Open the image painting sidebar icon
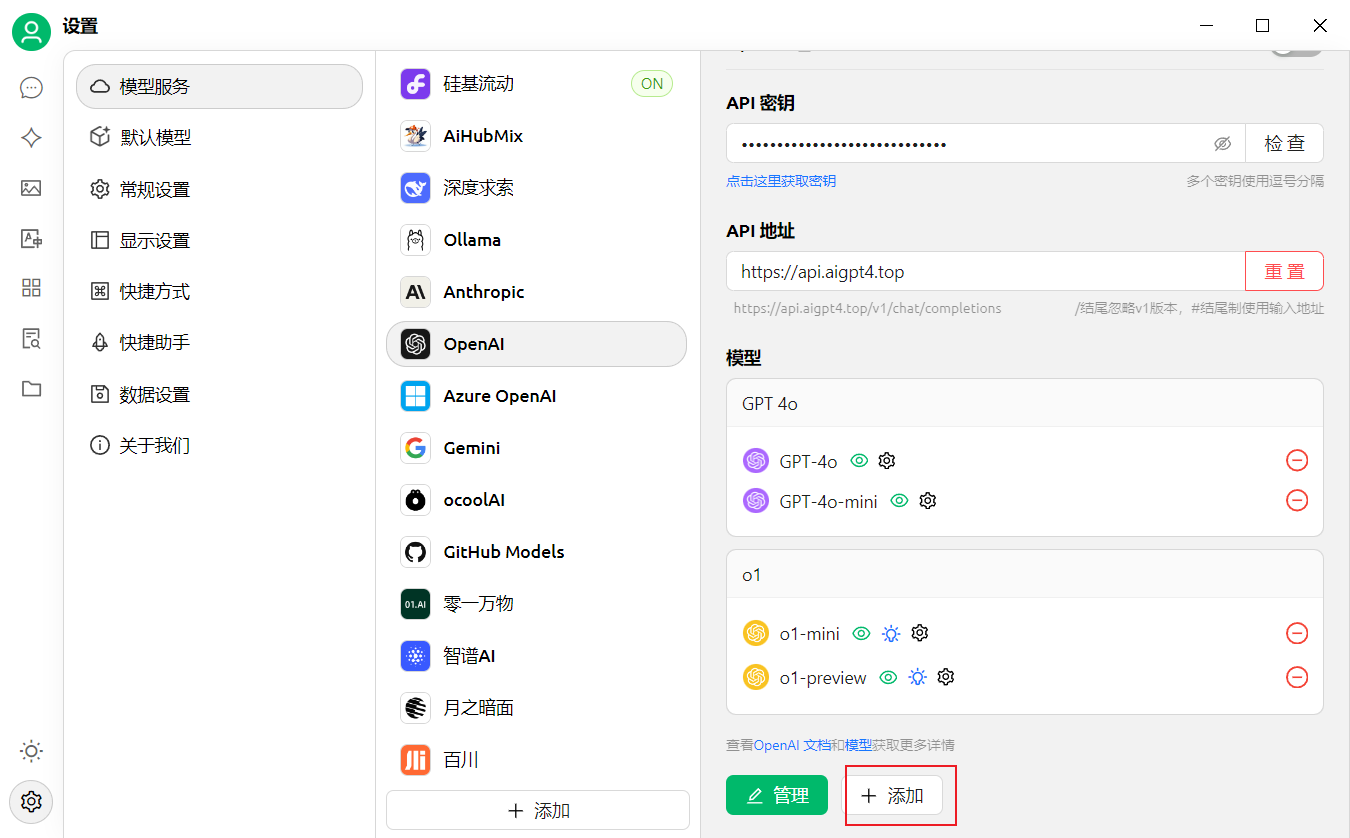Screen dimensions: 1350x838 click(32, 188)
